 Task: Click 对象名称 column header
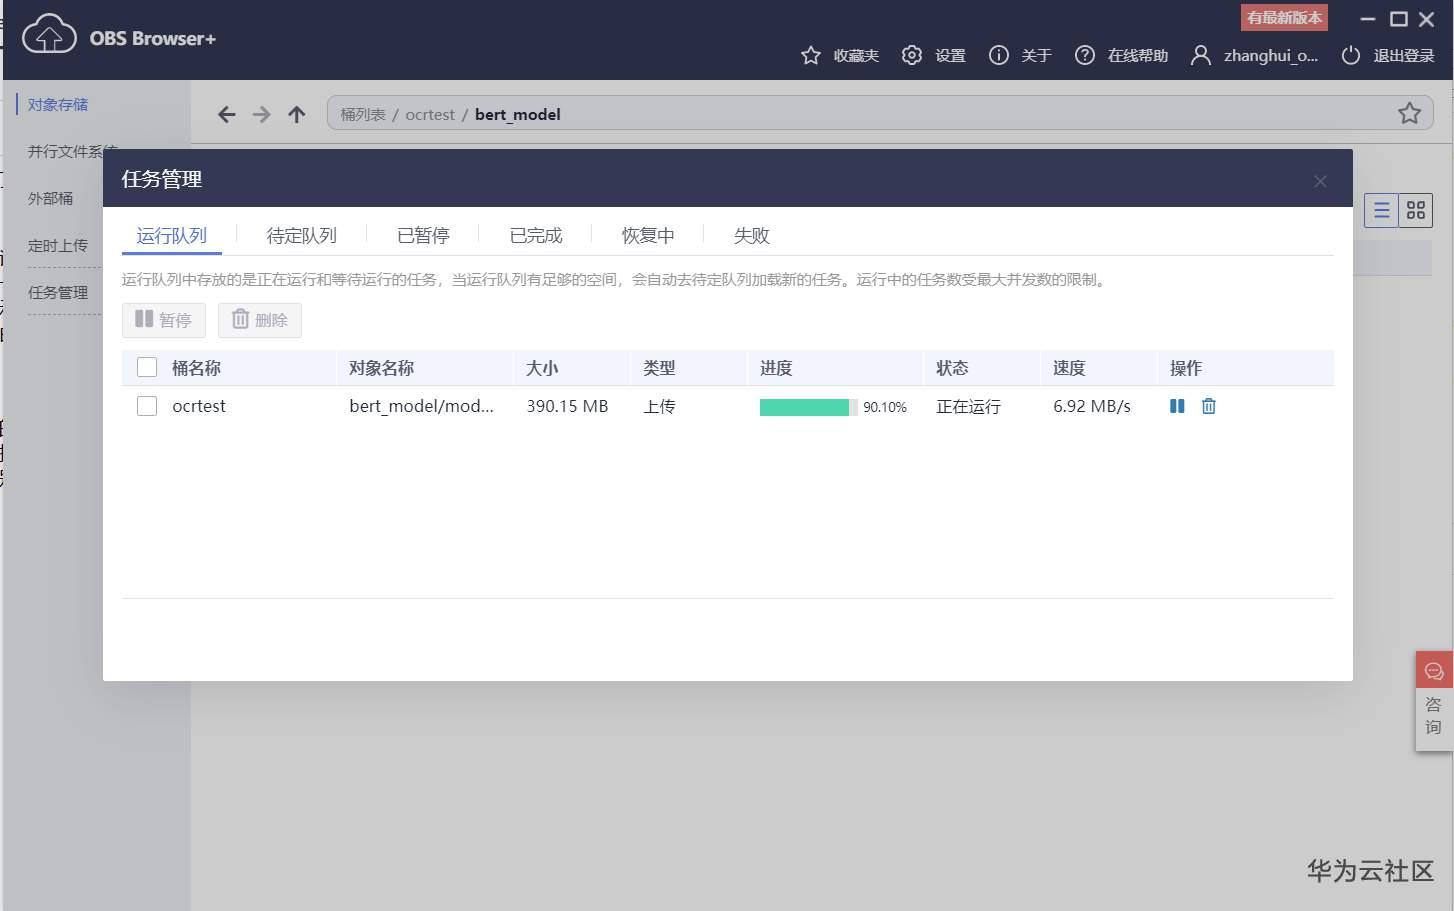(381, 368)
